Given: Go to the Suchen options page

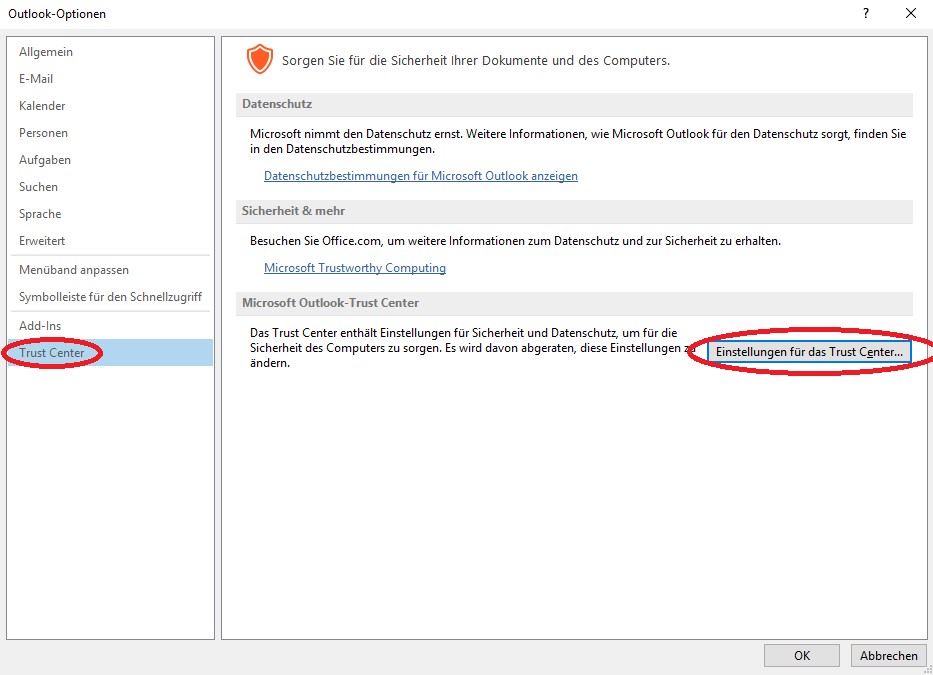Looking at the screenshot, I should pos(38,187).
